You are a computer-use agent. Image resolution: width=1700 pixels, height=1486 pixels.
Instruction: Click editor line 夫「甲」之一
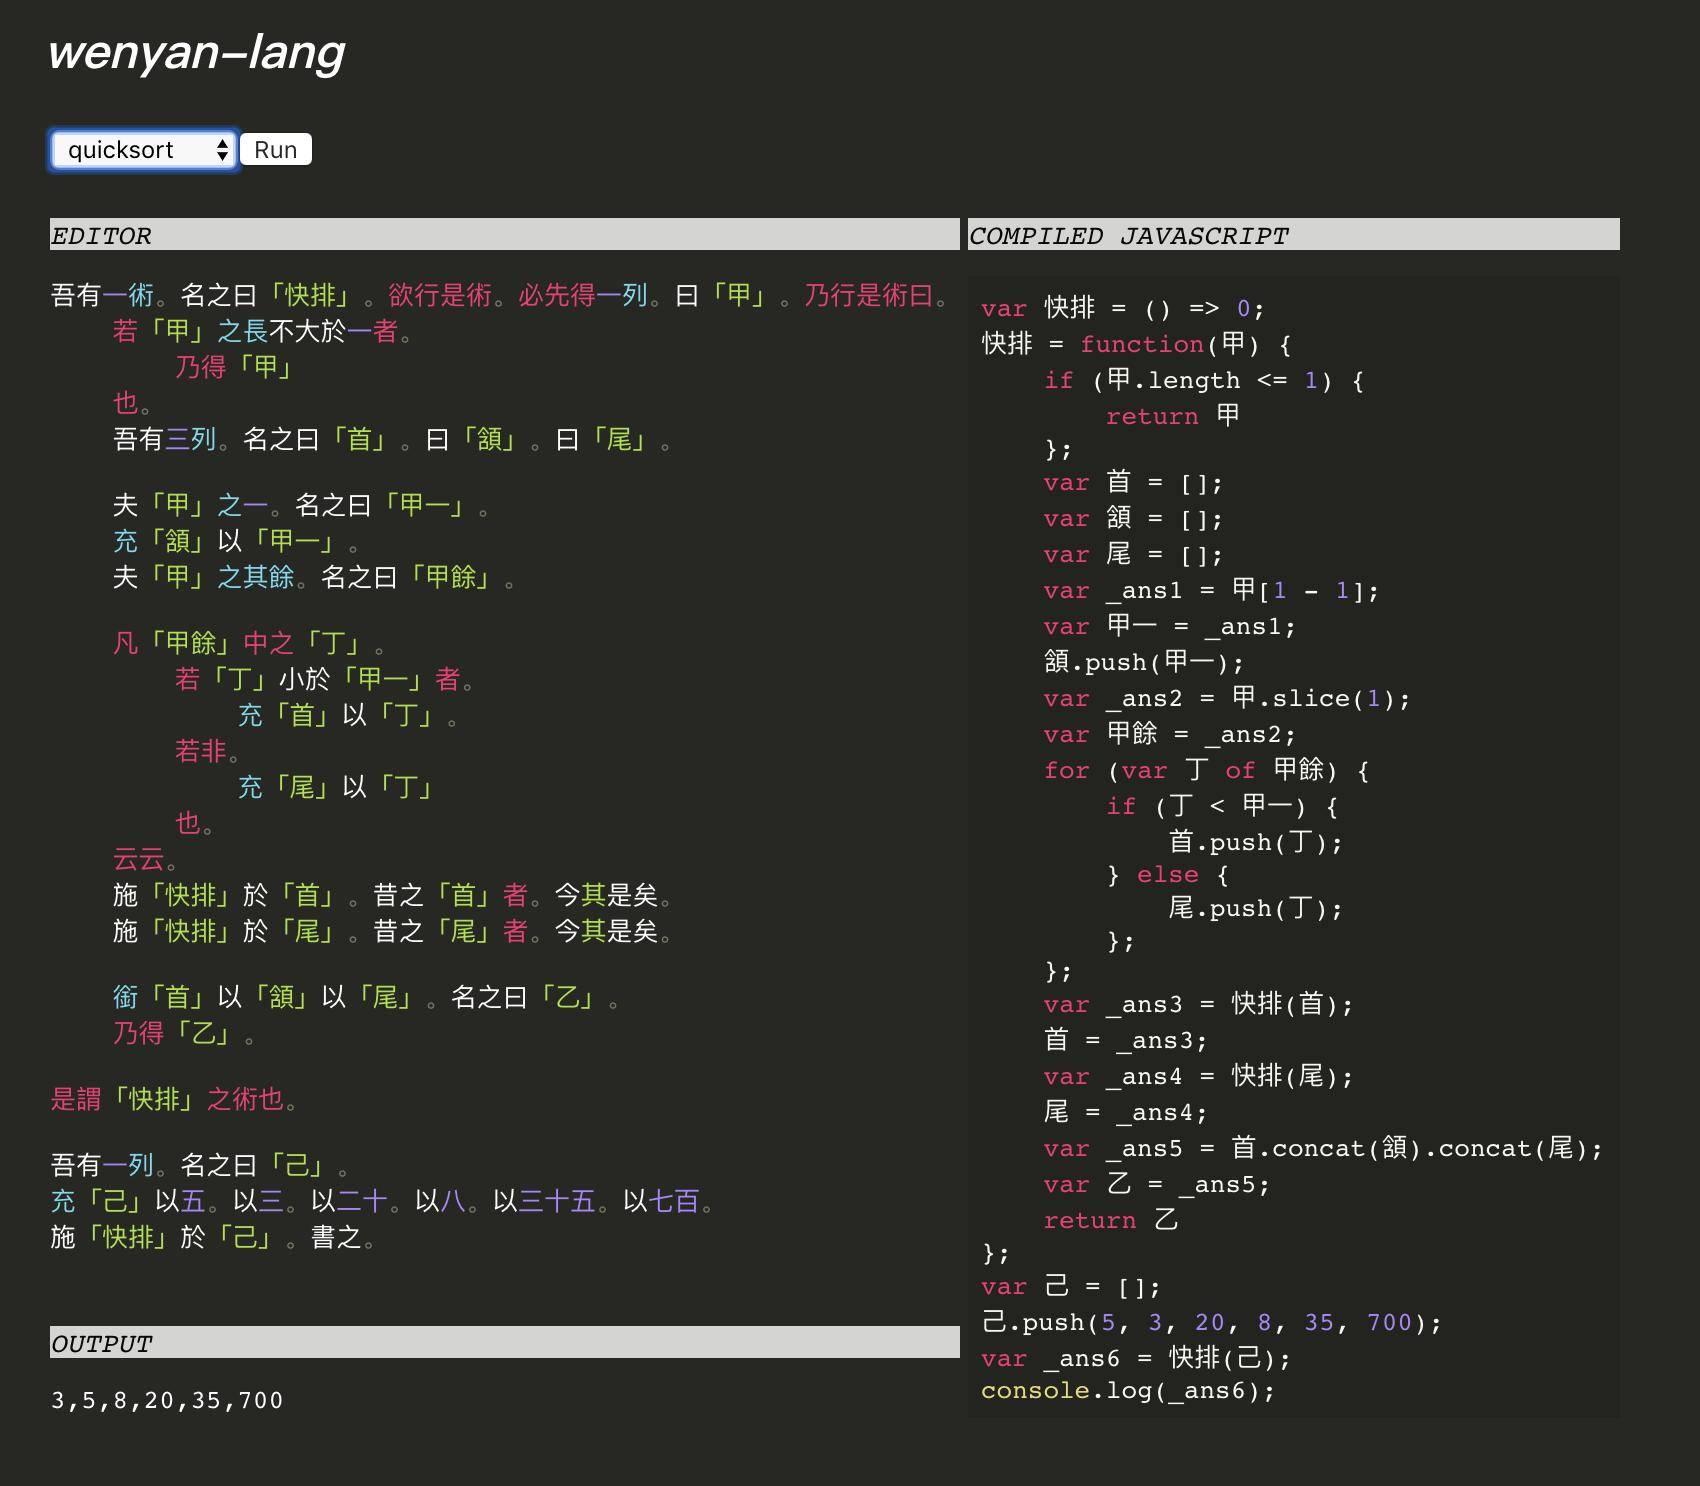click(300, 505)
